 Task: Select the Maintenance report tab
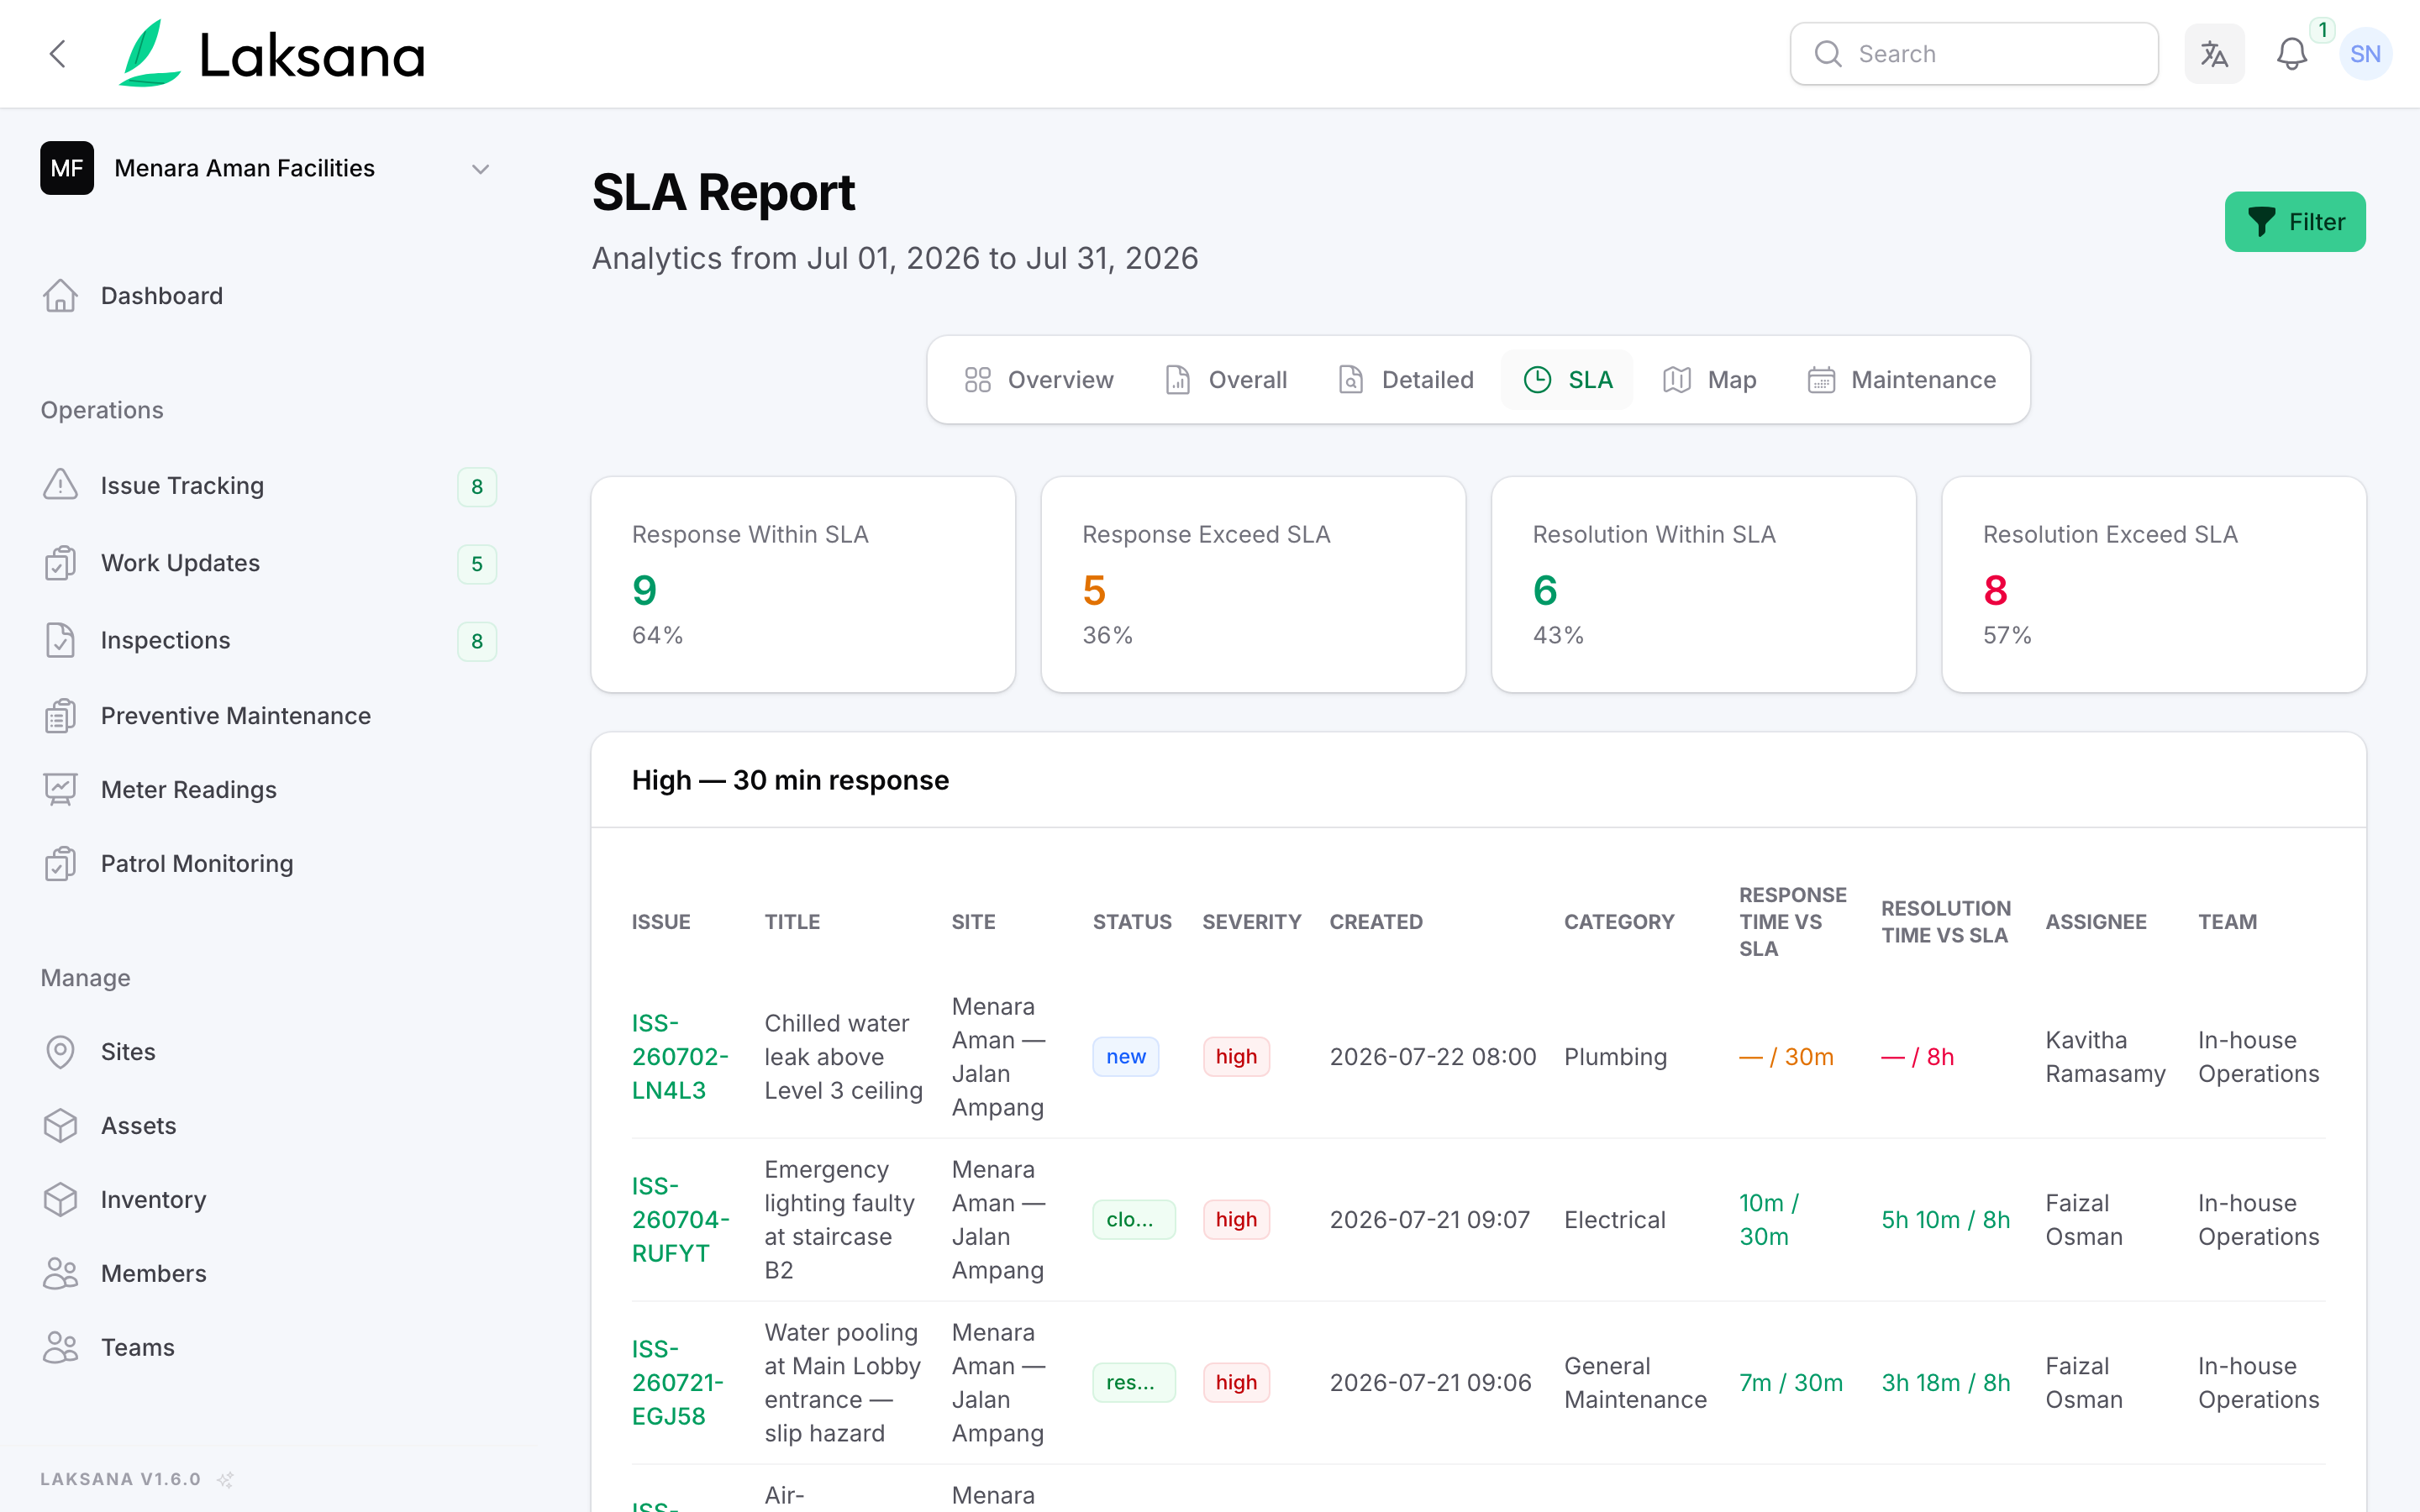(1902, 380)
